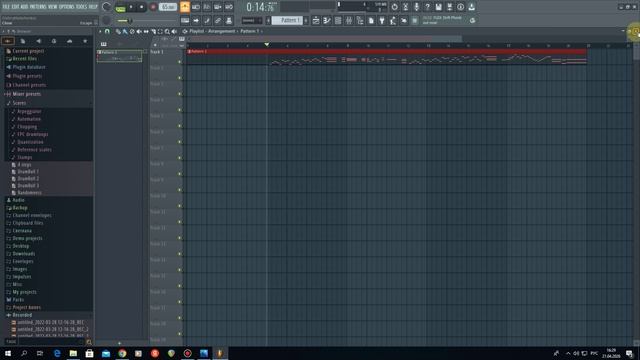Screen dimensions: 640x360
Task: Click the render audio file icon
Action: coord(449,7)
